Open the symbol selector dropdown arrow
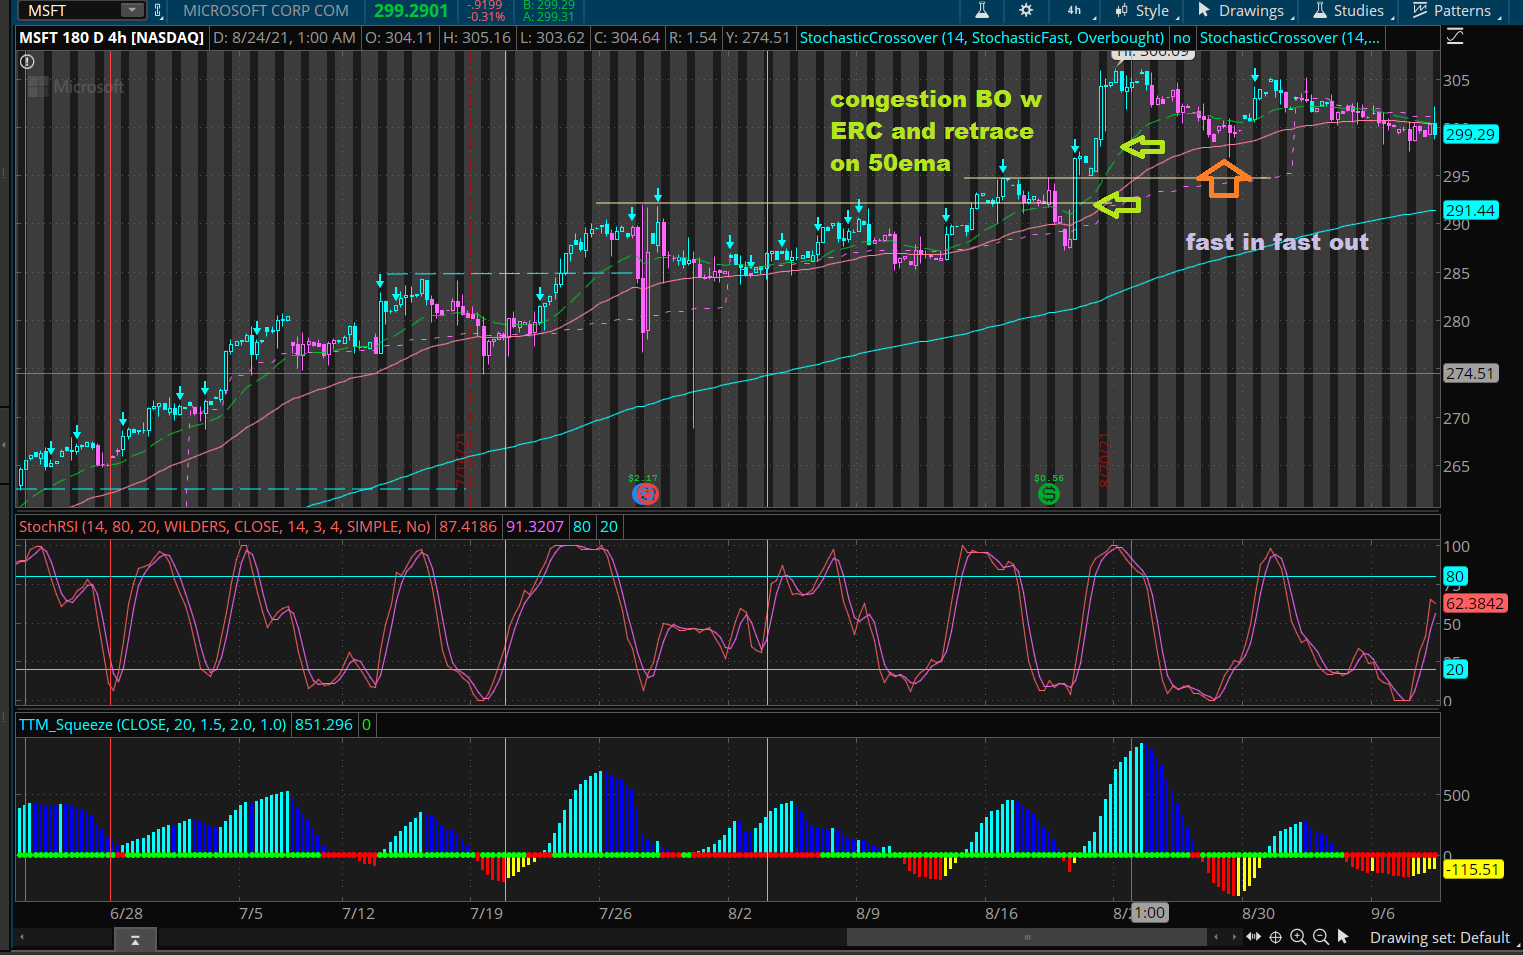The height and width of the screenshot is (955, 1523). pyautogui.click(x=132, y=10)
